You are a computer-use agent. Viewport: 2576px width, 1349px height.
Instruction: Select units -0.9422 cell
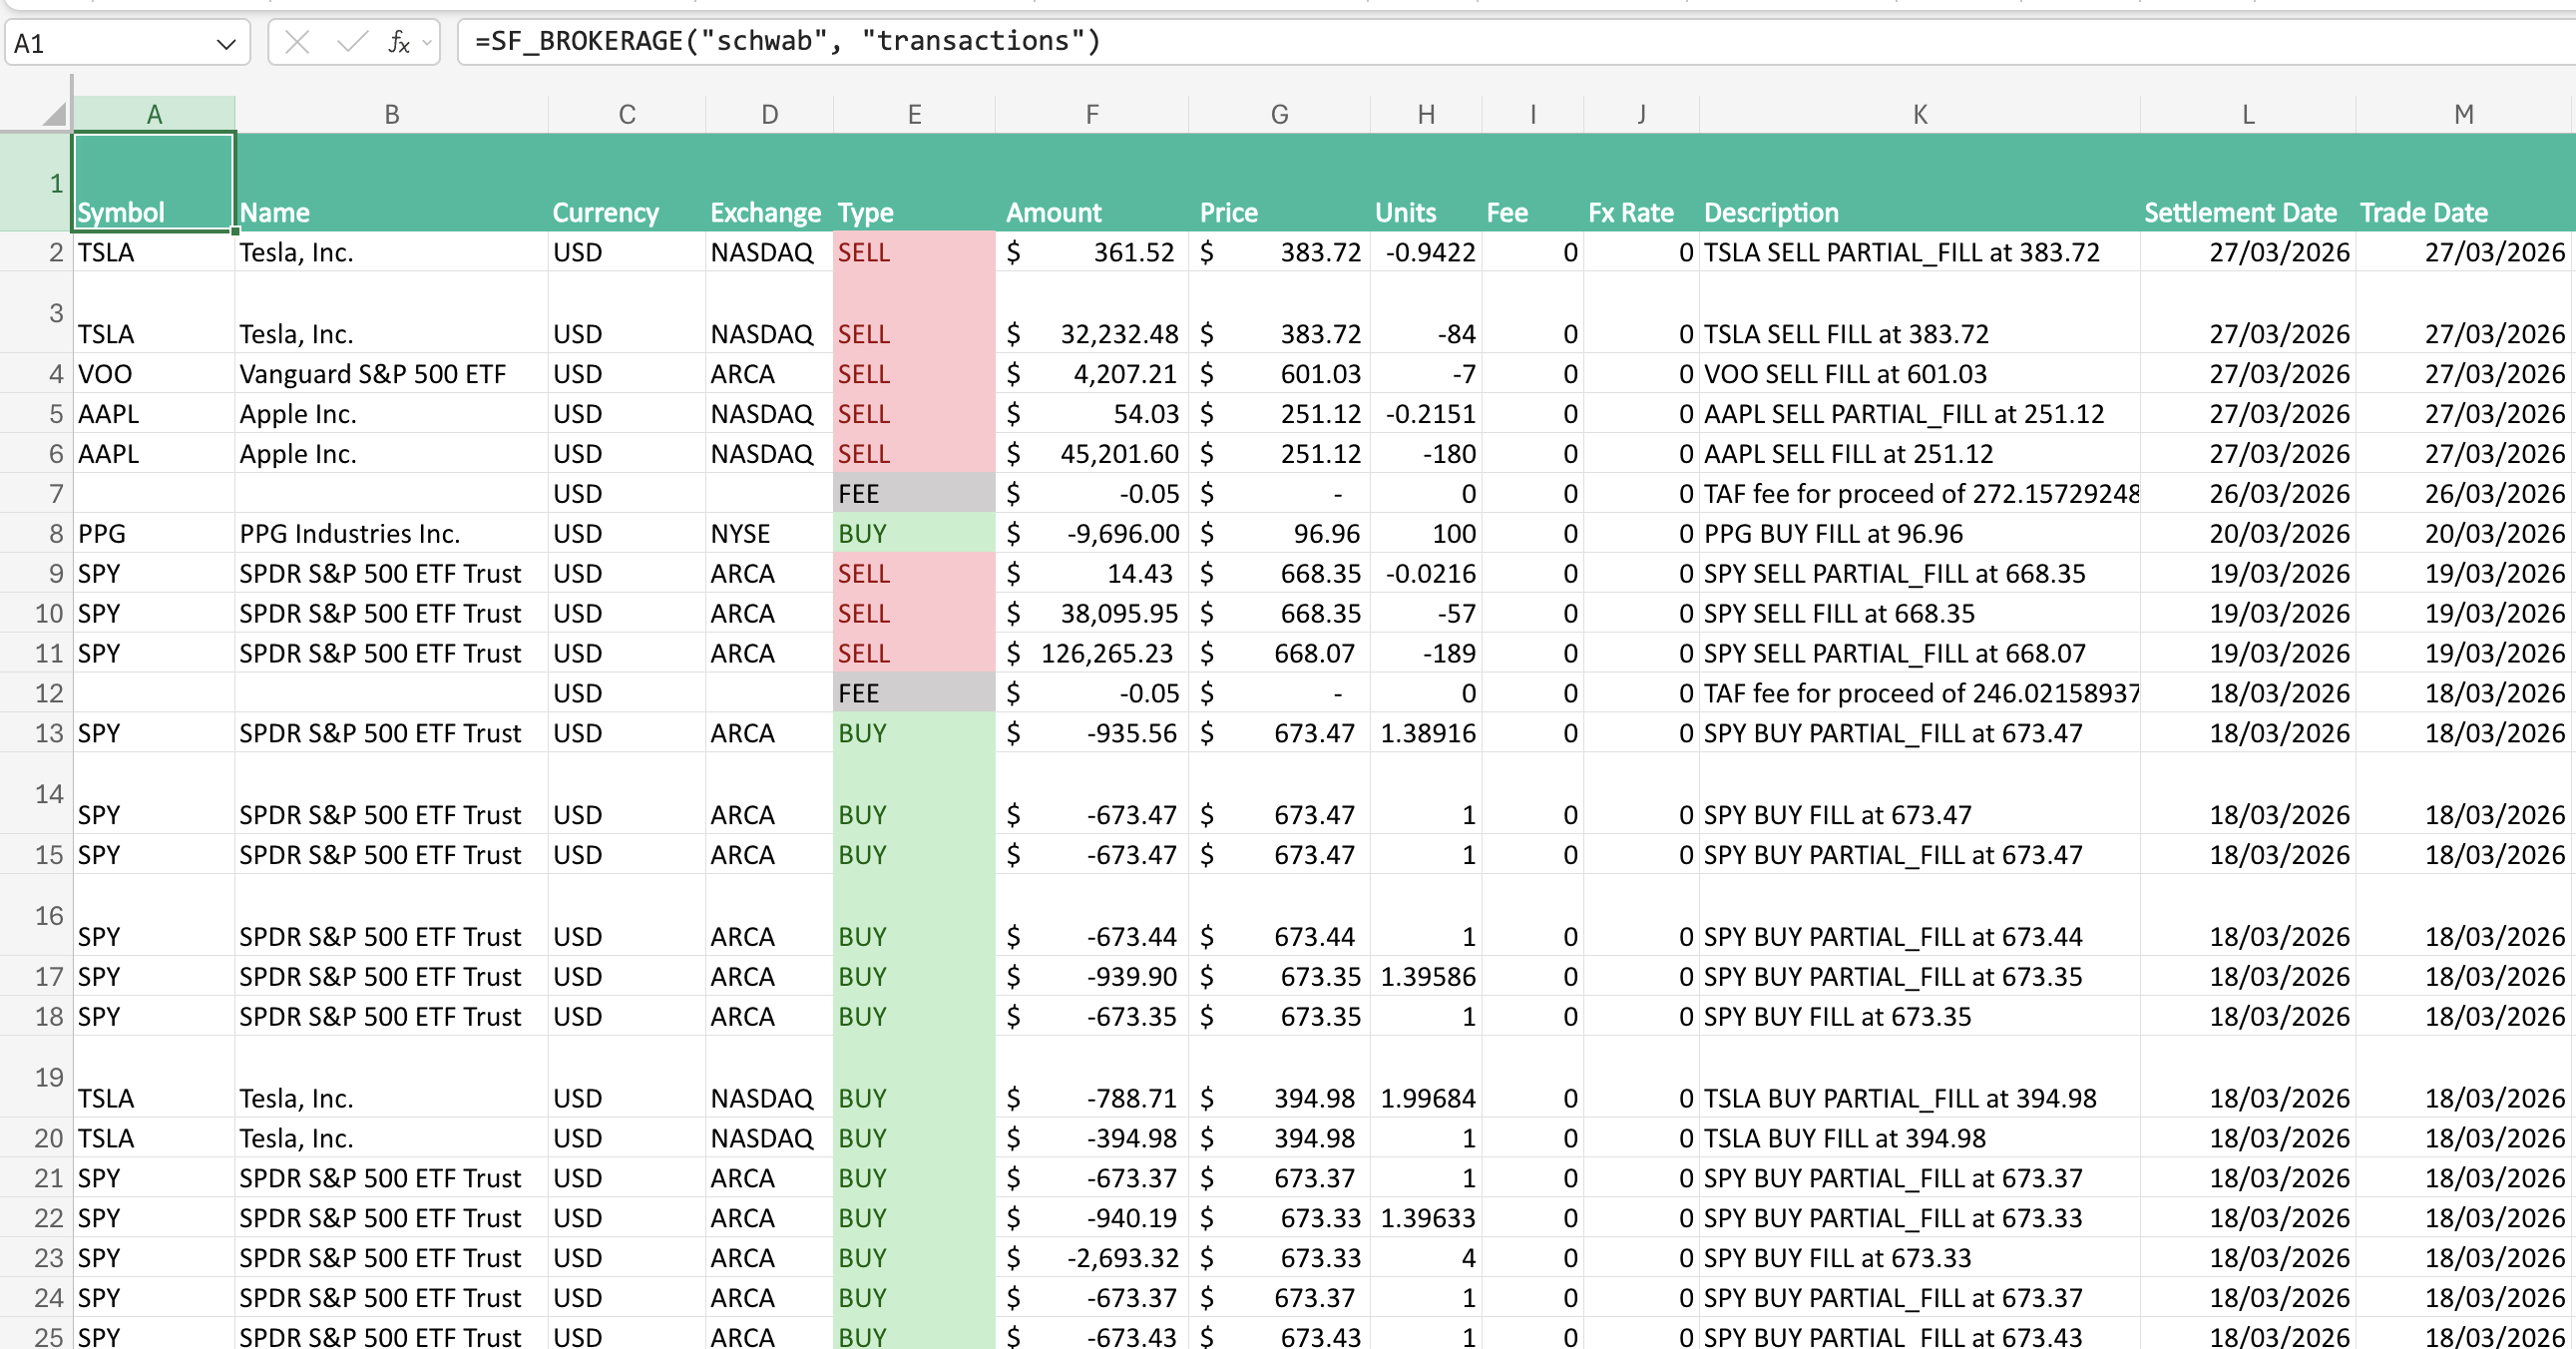[x=1426, y=252]
